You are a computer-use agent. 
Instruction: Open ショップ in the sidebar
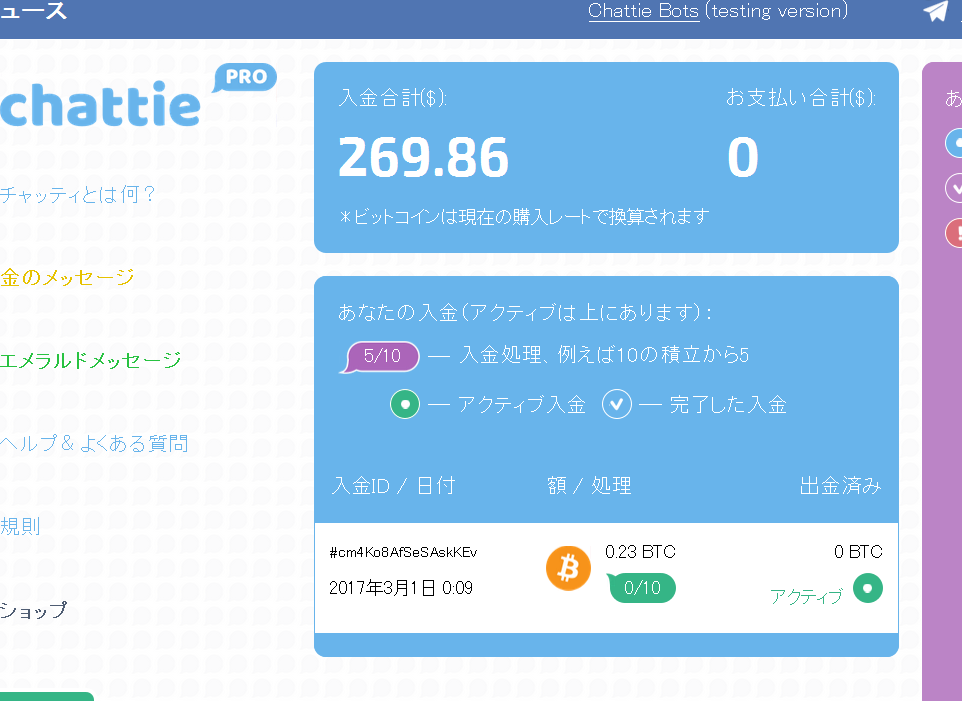(x=34, y=609)
